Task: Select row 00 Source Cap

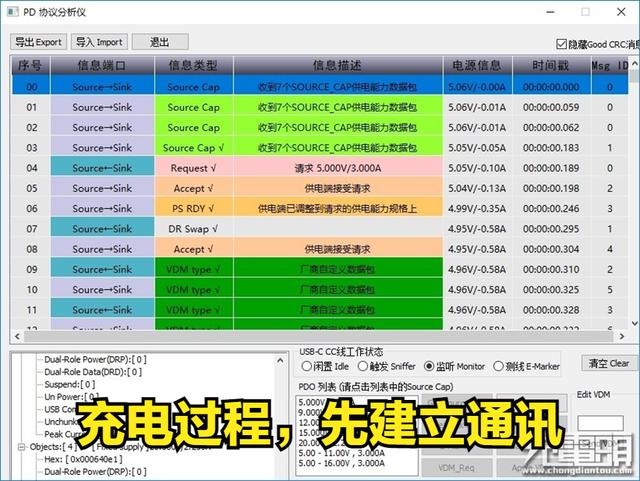Action: (x=320, y=87)
